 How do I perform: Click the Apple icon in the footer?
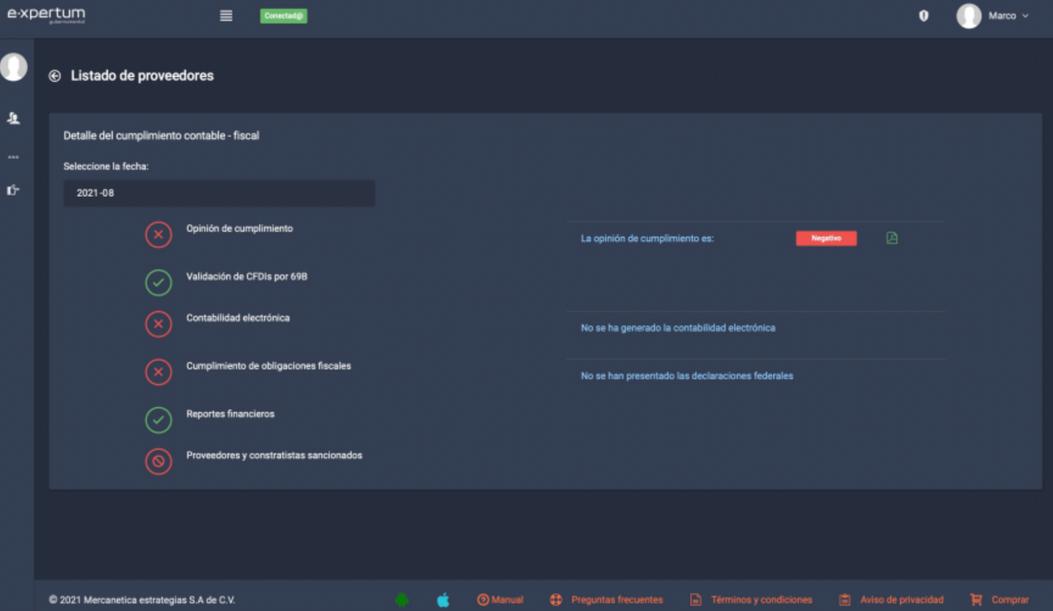pos(443,600)
